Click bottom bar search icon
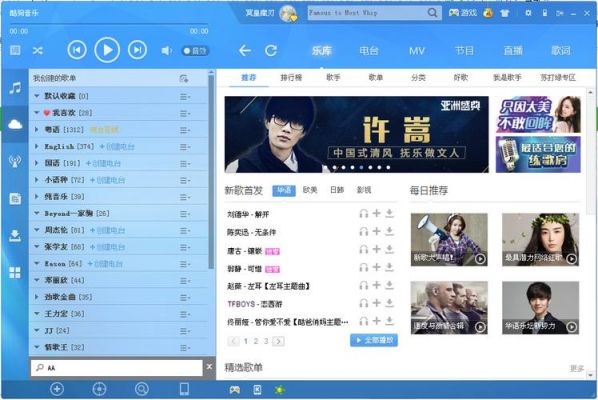 click(141, 389)
